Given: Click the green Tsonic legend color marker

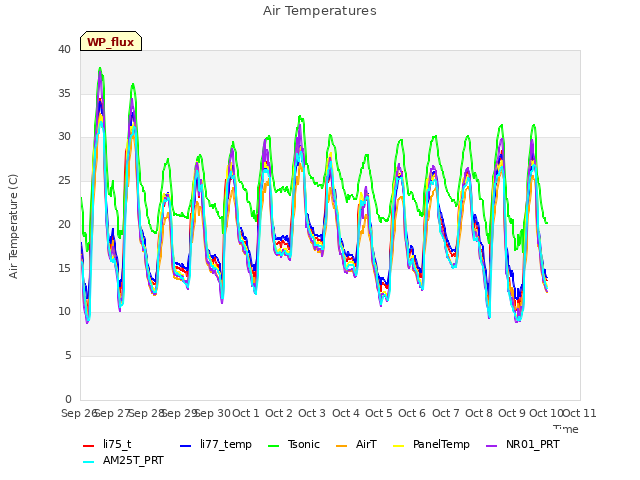Looking at the screenshot, I should [x=273, y=445].
